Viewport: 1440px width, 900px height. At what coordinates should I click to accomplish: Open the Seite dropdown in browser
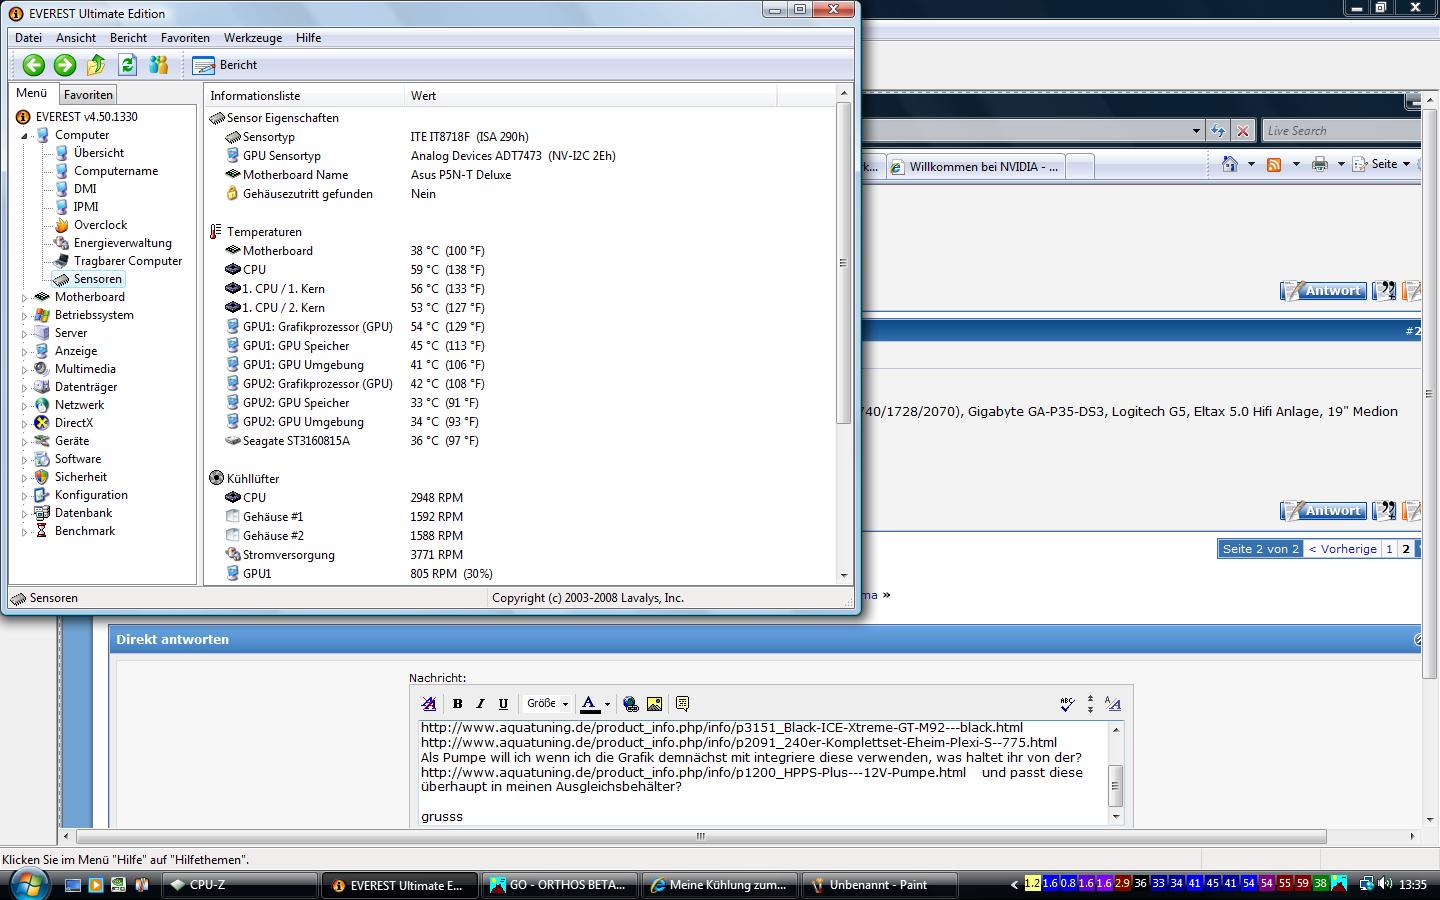pyautogui.click(x=1382, y=164)
